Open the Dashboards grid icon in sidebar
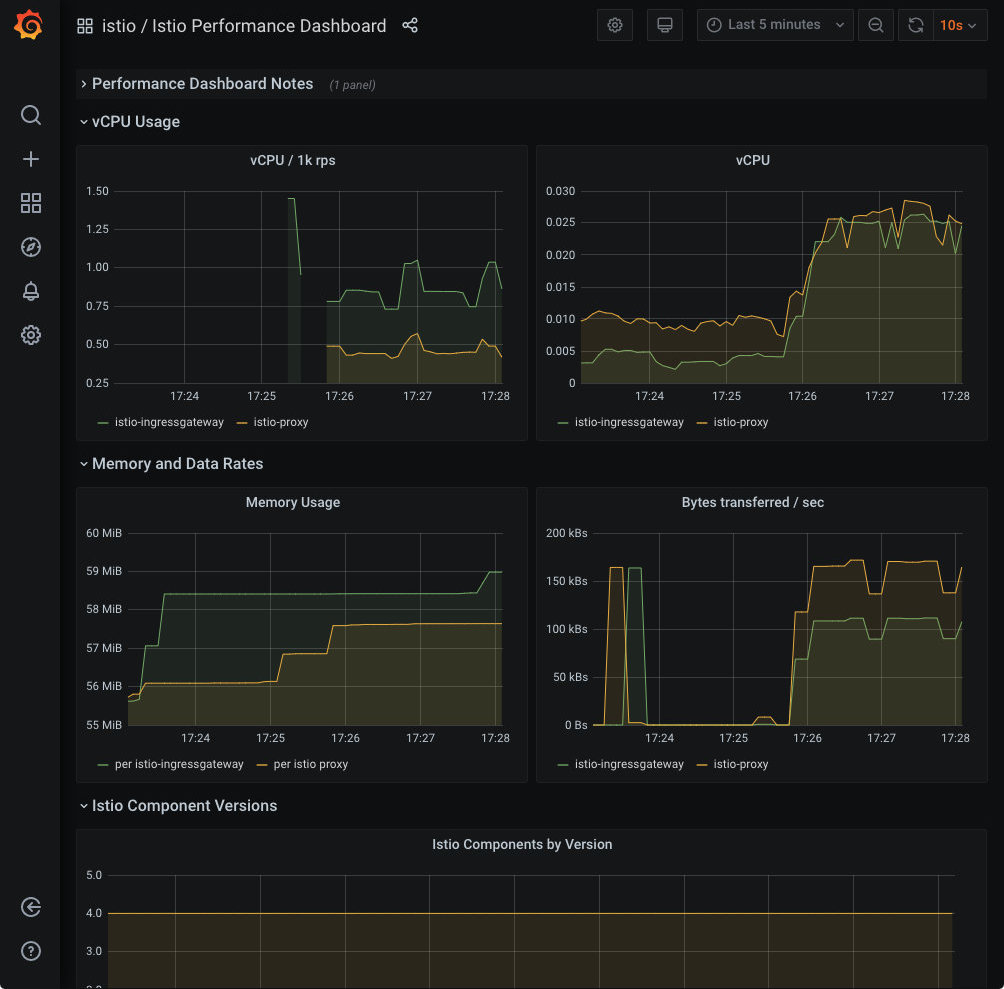Image resolution: width=1004 pixels, height=989 pixels. [x=31, y=203]
